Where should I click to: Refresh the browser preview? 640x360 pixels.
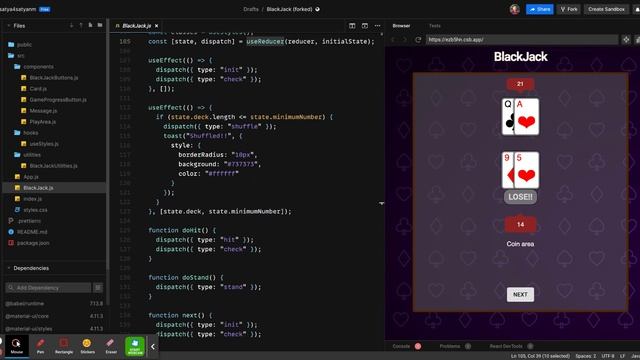pos(418,40)
